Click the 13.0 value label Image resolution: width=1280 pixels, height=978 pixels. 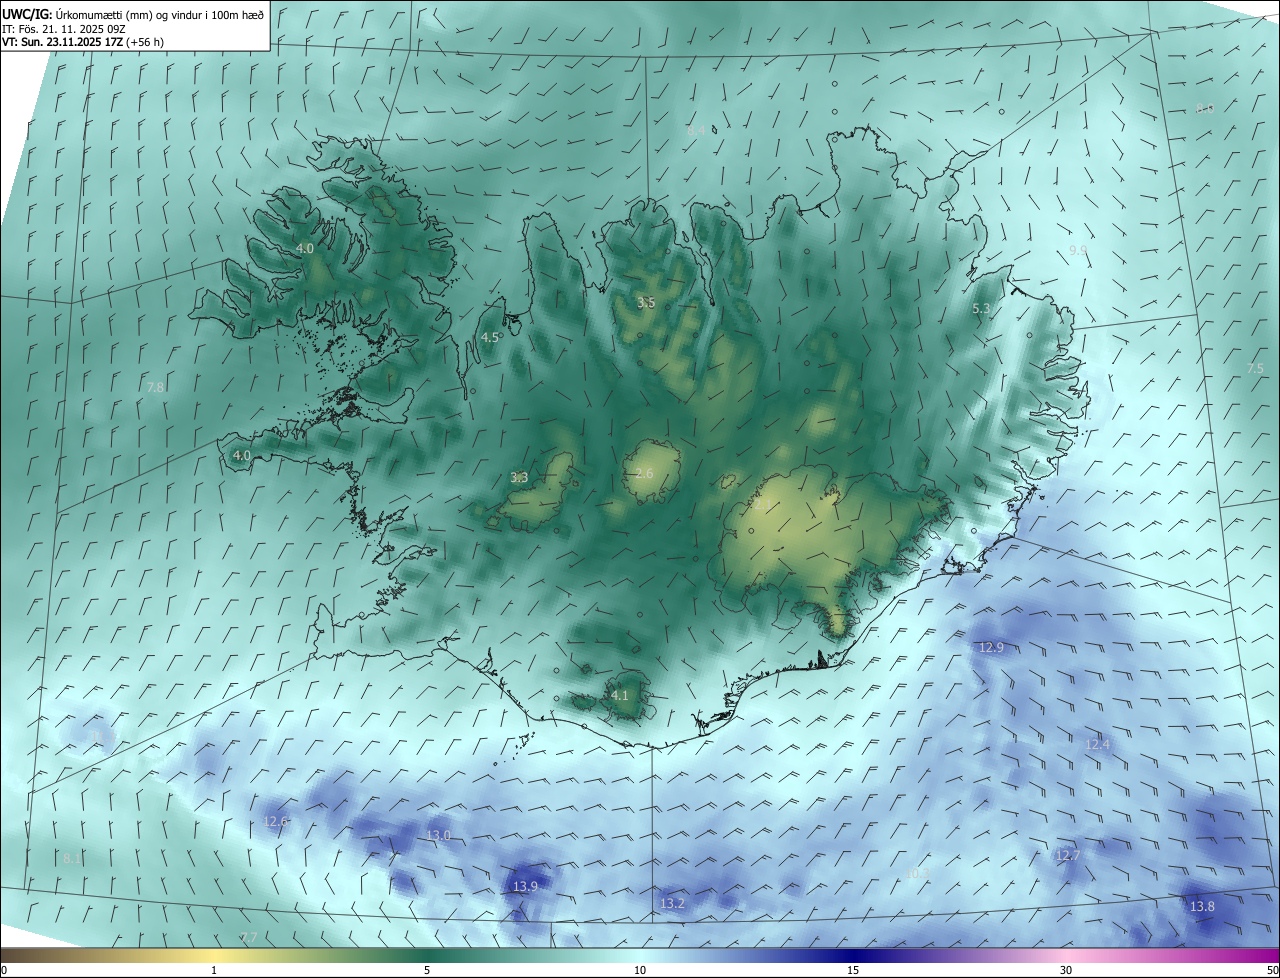coord(438,835)
